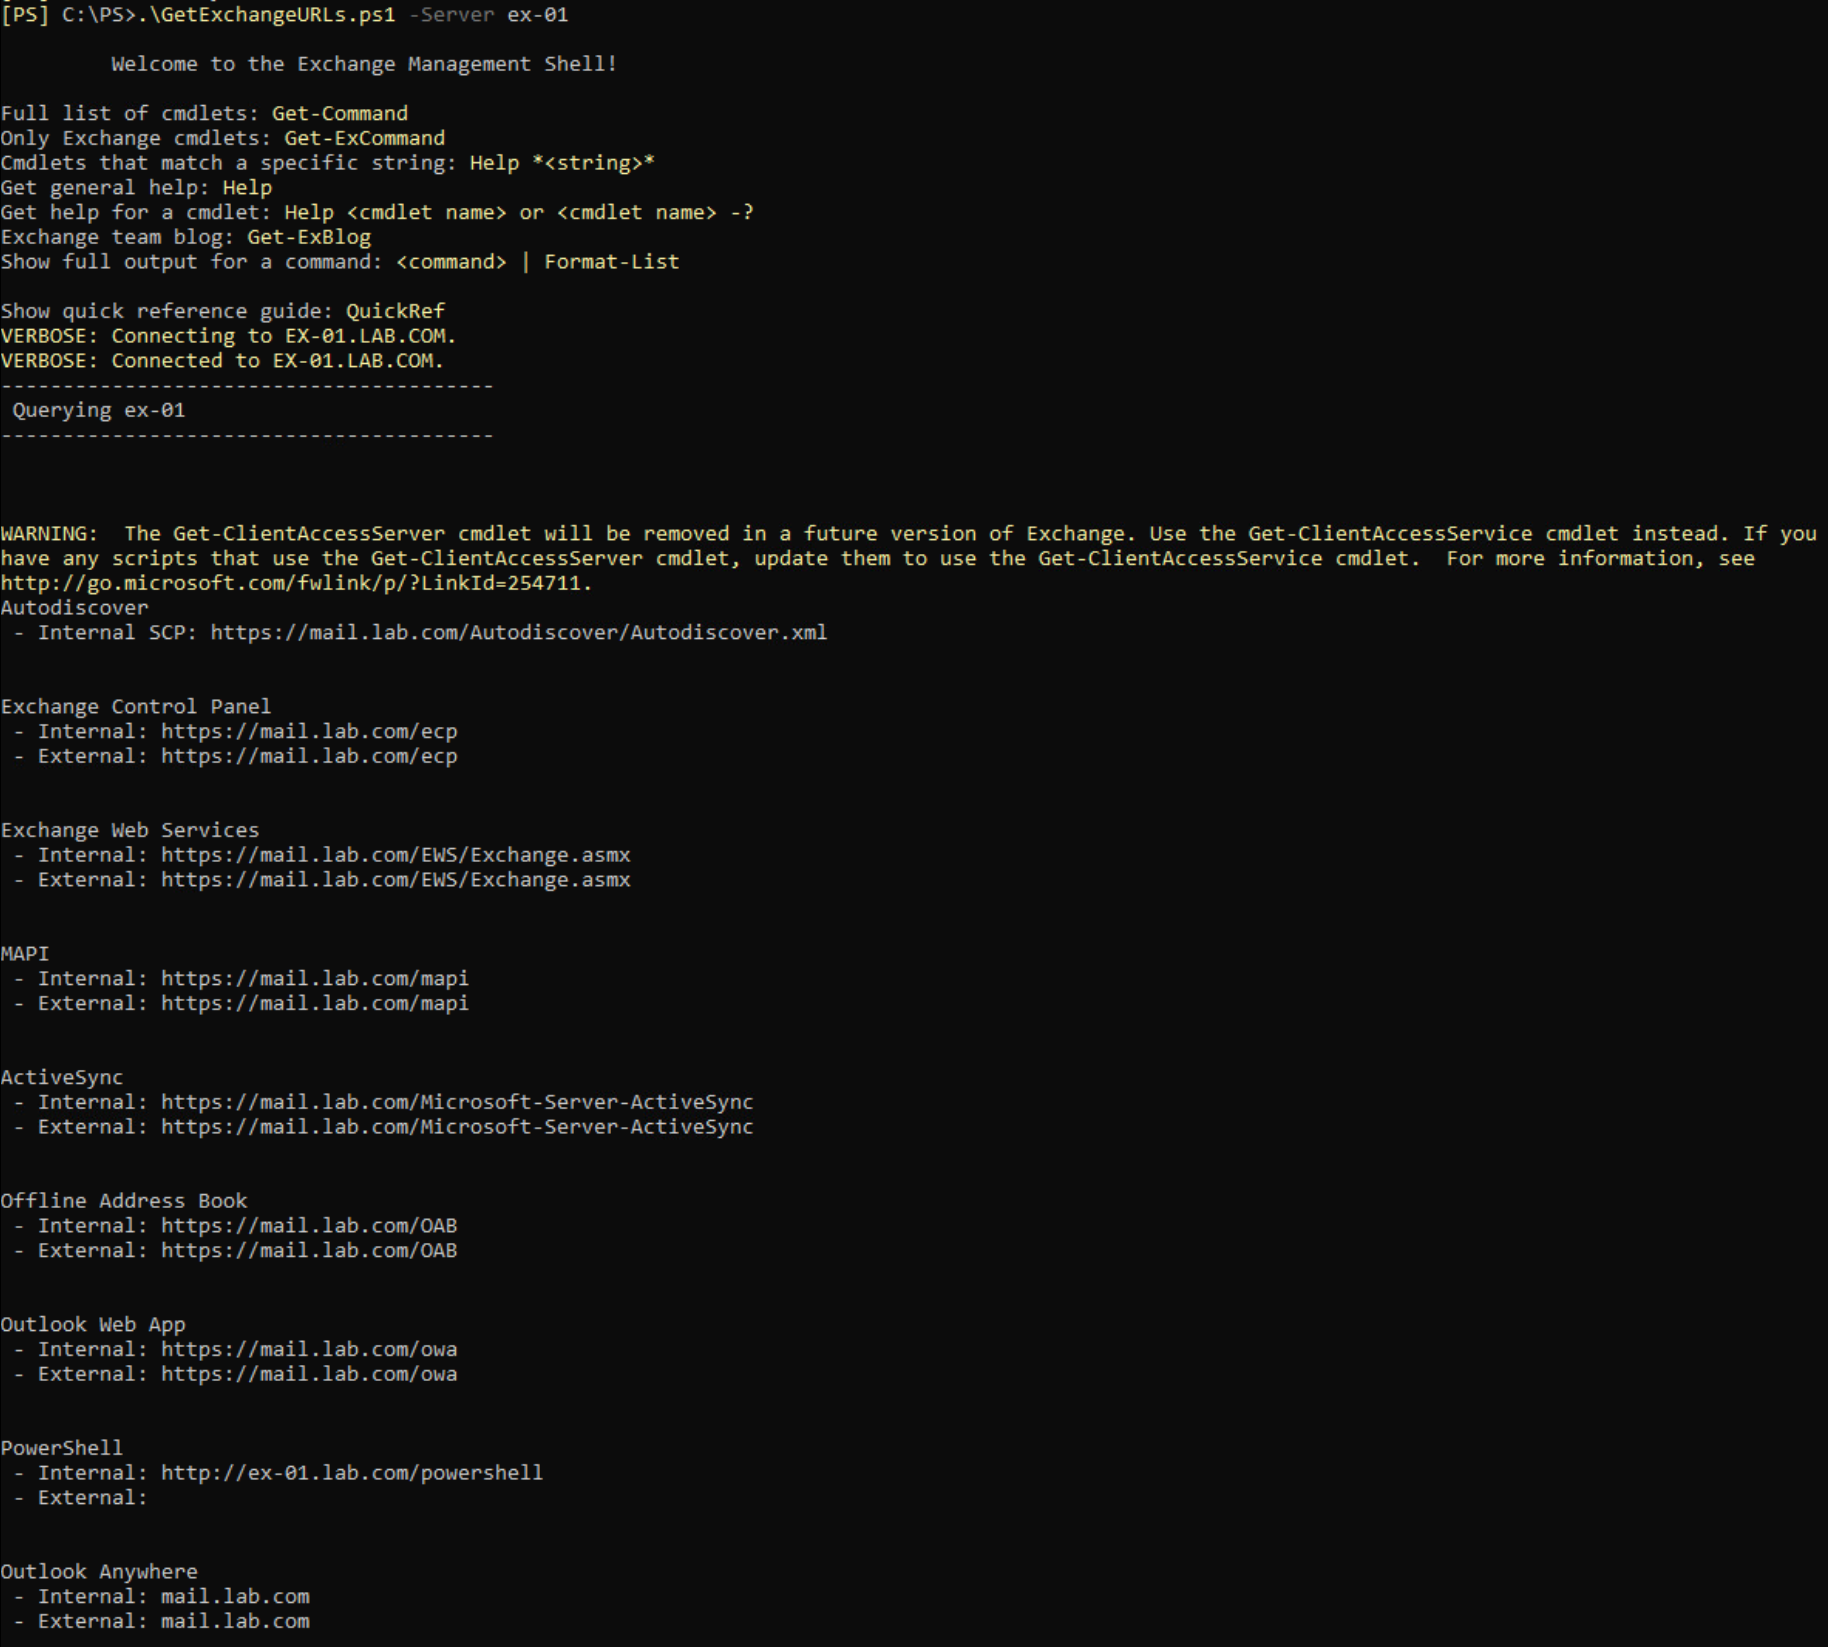
Task: Click the Autodiscover Internal SCP URL
Action: point(518,632)
